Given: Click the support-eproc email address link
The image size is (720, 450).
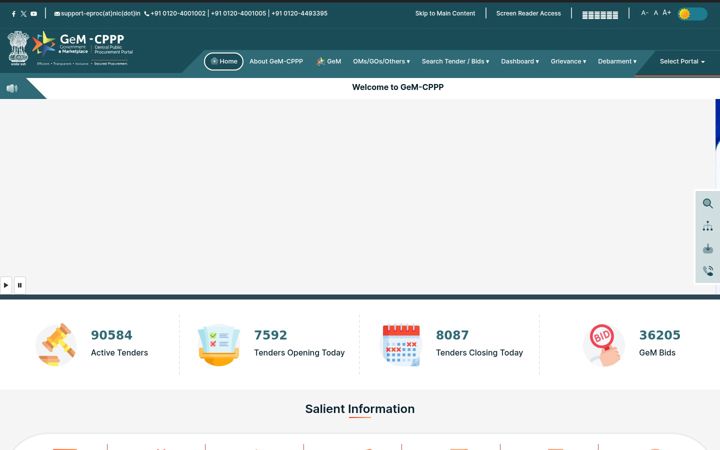Looking at the screenshot, I should pyautogui.click(x=97, y=13).
